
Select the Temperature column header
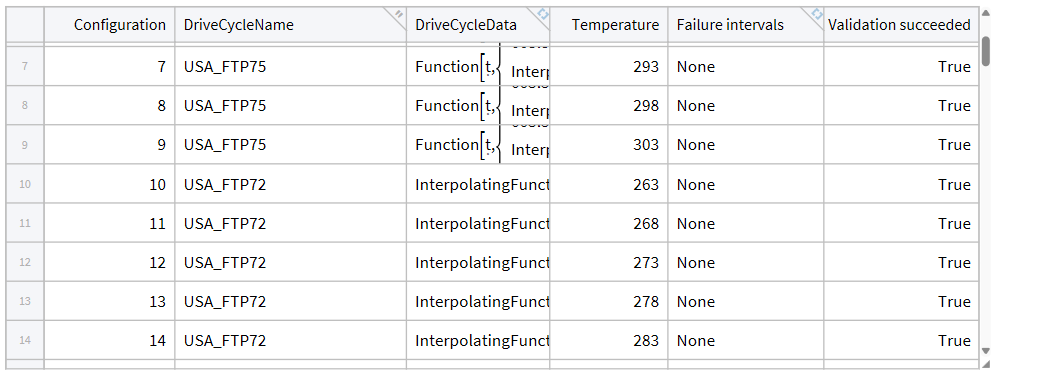tap(609, 25)
